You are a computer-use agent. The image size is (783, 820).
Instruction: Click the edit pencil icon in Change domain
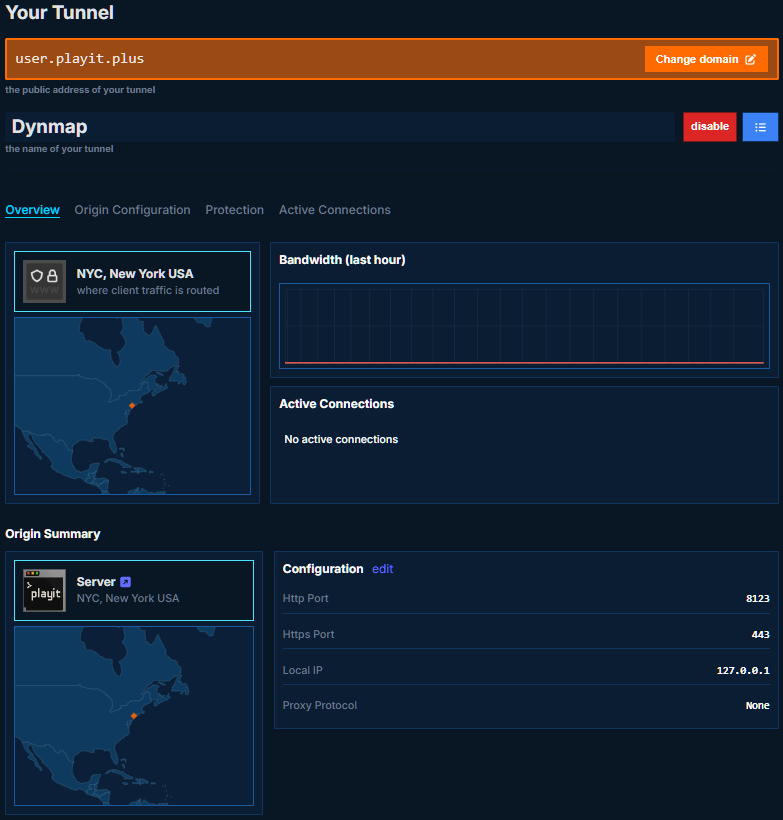pyautogui.click(x=750, y=60)
